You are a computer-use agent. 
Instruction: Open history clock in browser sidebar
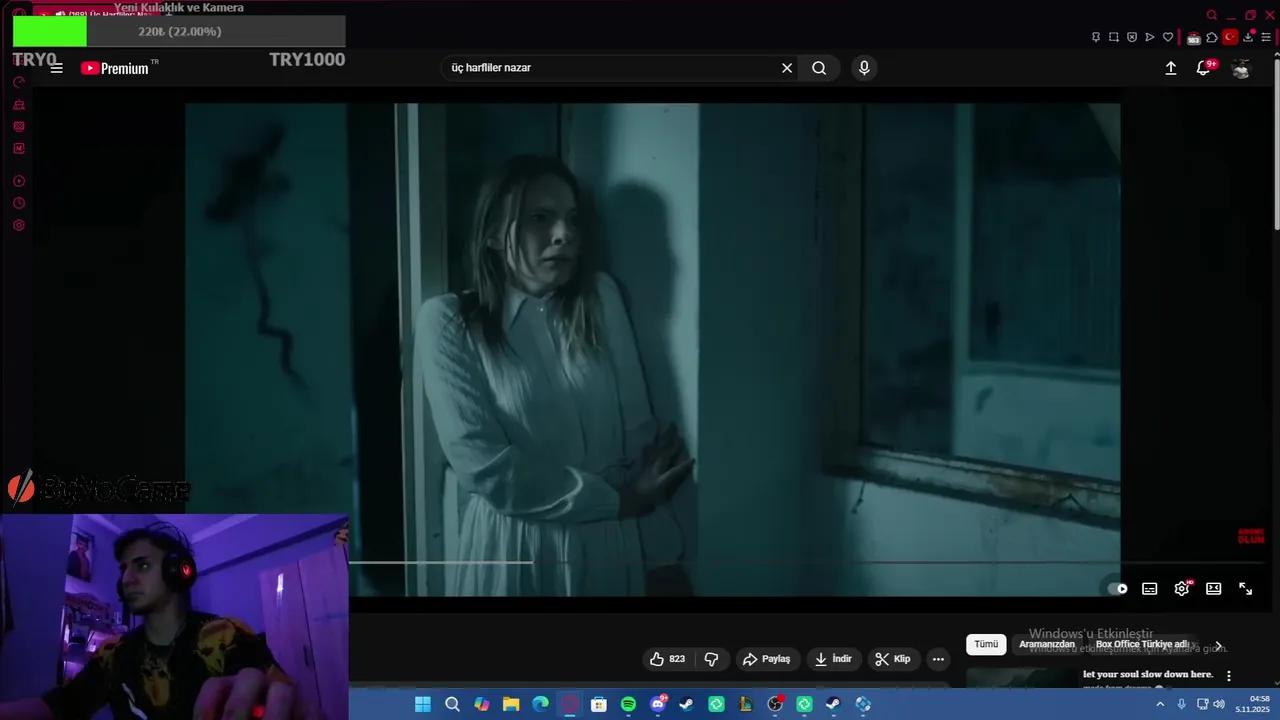[19, 203]
